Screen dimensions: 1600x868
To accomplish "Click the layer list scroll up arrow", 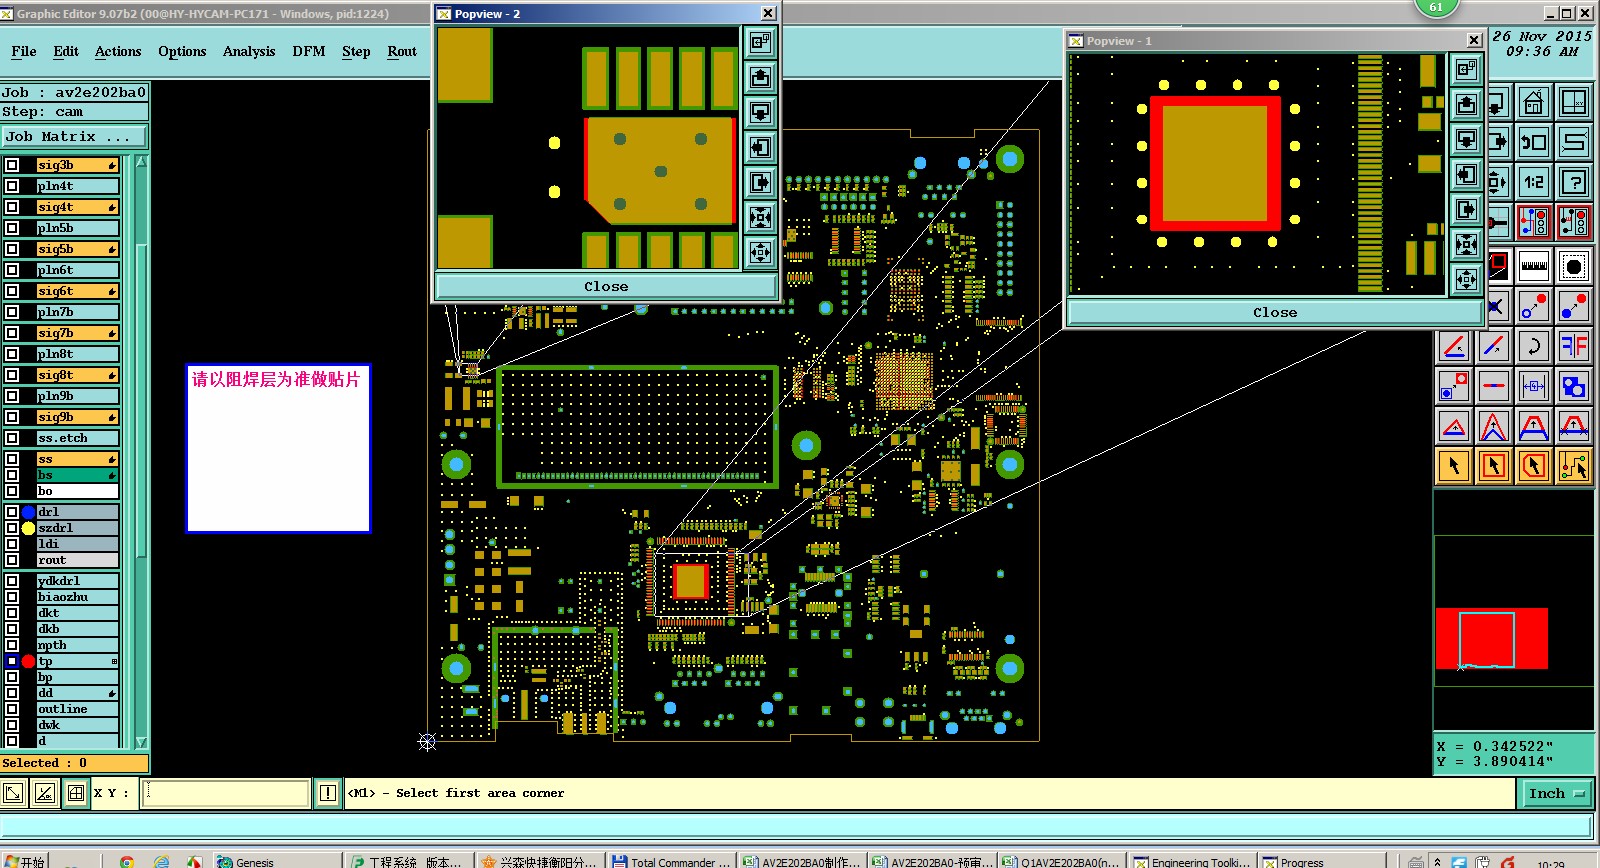I will click(141, 161).
